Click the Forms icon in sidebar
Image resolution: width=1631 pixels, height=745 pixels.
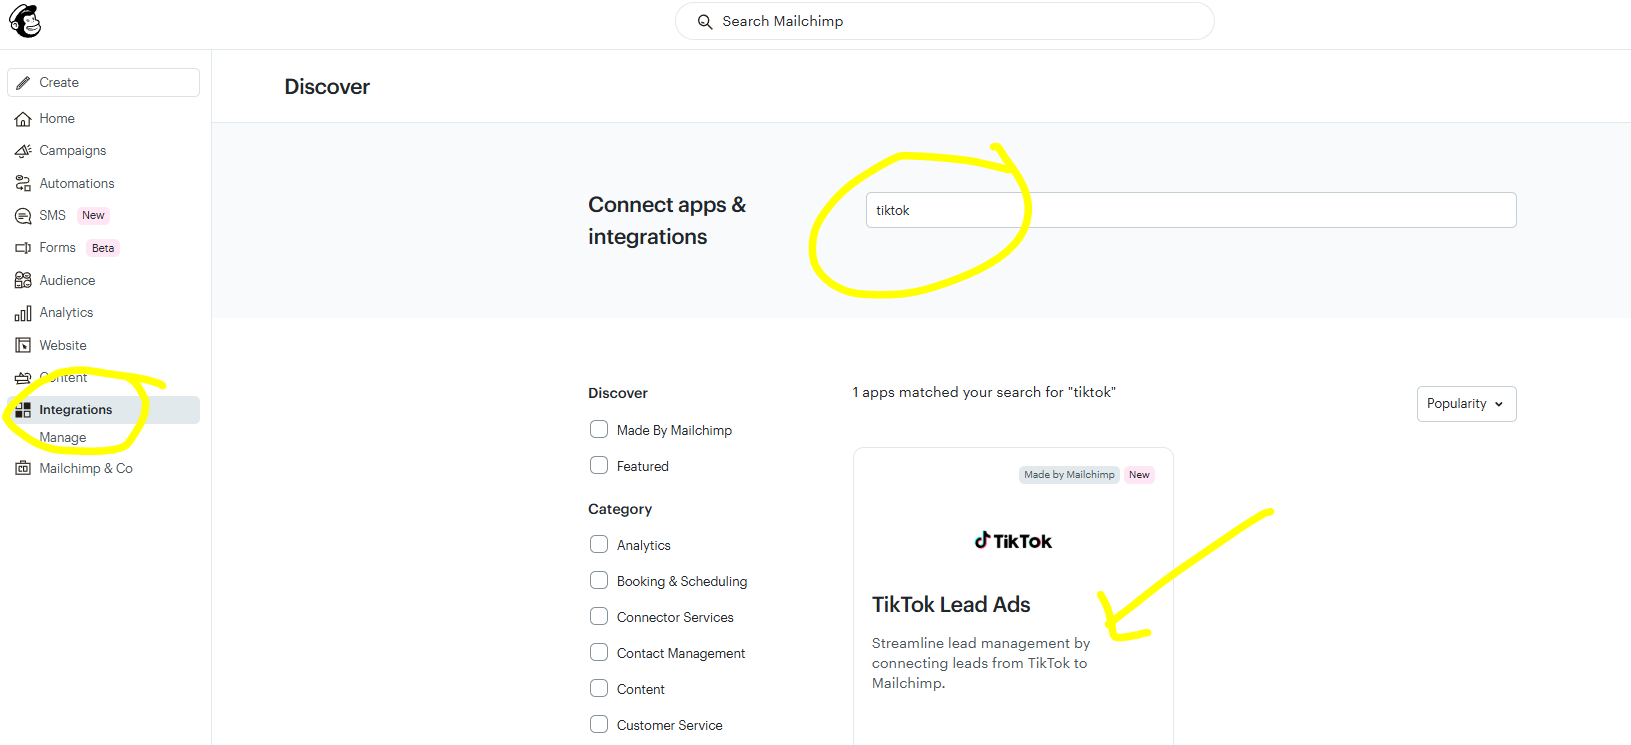(23, 248)
